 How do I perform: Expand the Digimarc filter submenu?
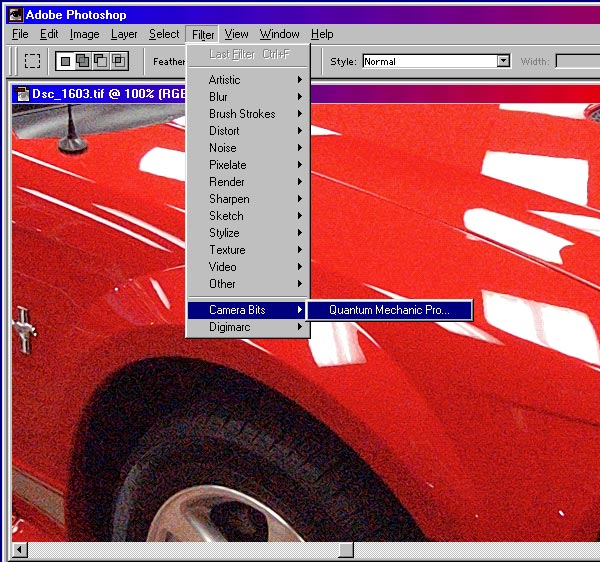(248, 327)
